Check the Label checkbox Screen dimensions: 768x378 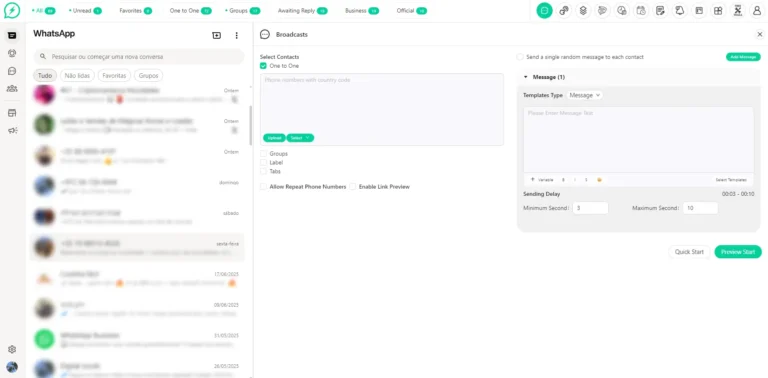264,163
